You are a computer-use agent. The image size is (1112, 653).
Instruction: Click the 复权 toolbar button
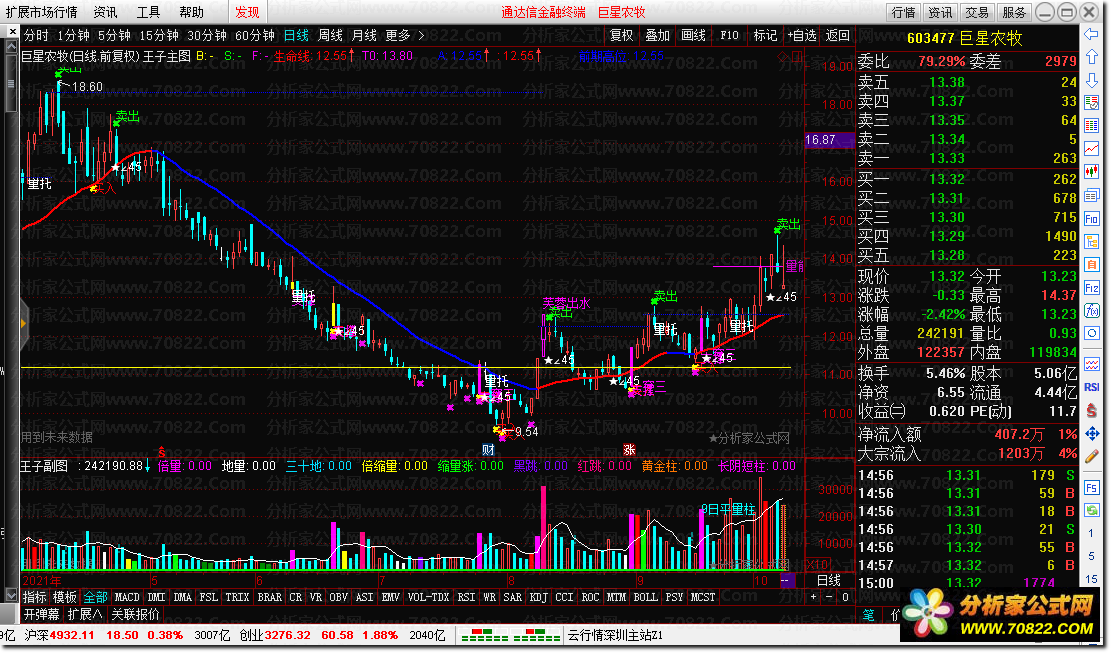621,35
